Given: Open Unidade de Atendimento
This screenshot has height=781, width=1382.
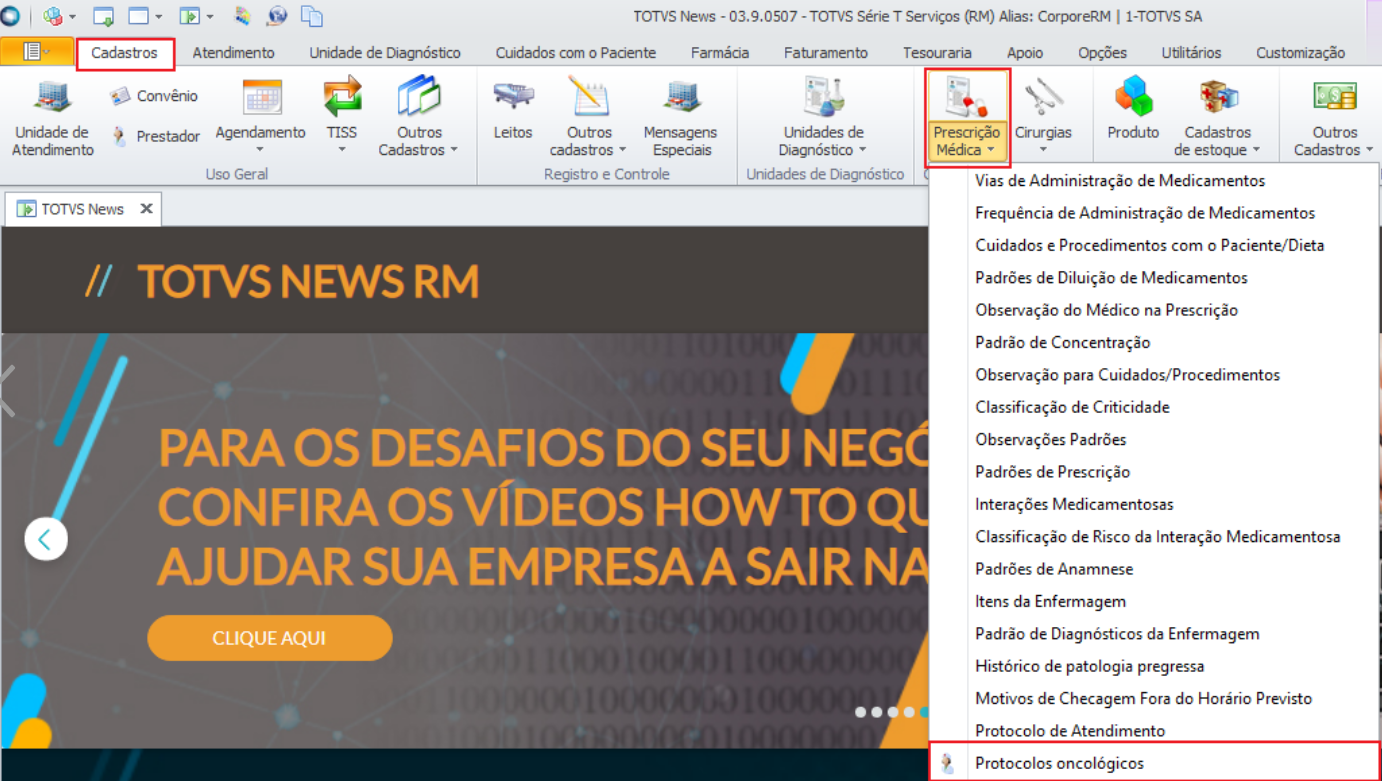Looking at the screenshot, I should click(x=53, y=120).
